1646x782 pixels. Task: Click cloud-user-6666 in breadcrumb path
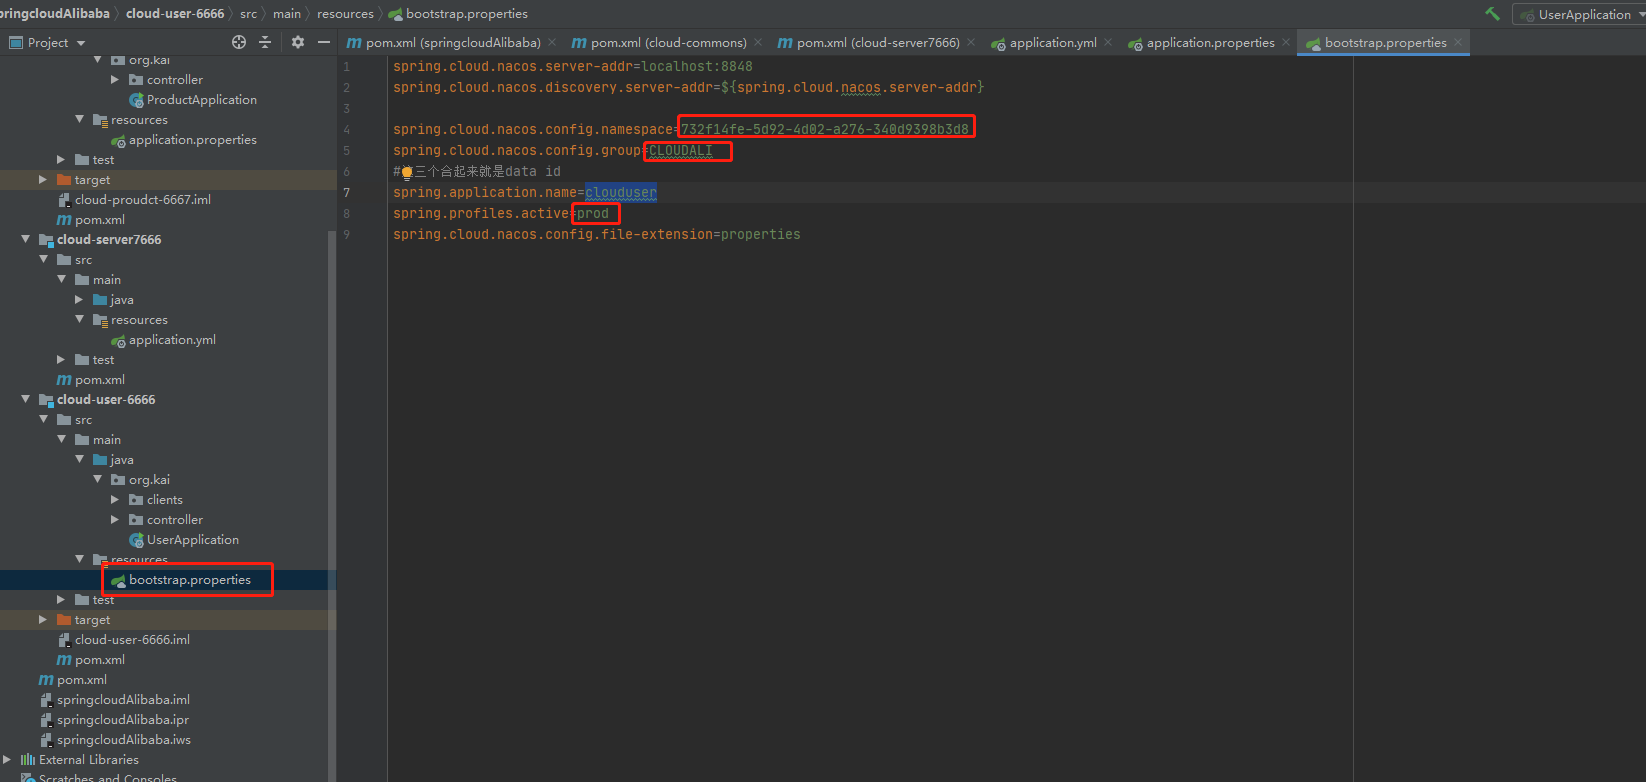[x=175, y=14]
